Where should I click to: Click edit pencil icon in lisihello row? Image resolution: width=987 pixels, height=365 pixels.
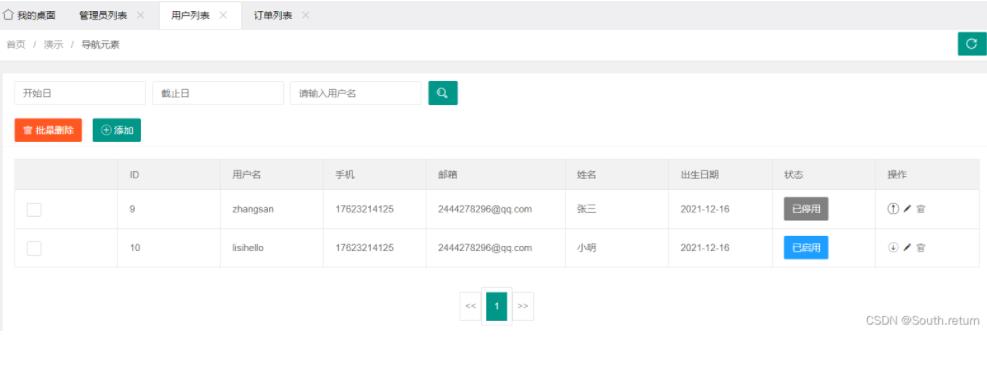[907, 248]
